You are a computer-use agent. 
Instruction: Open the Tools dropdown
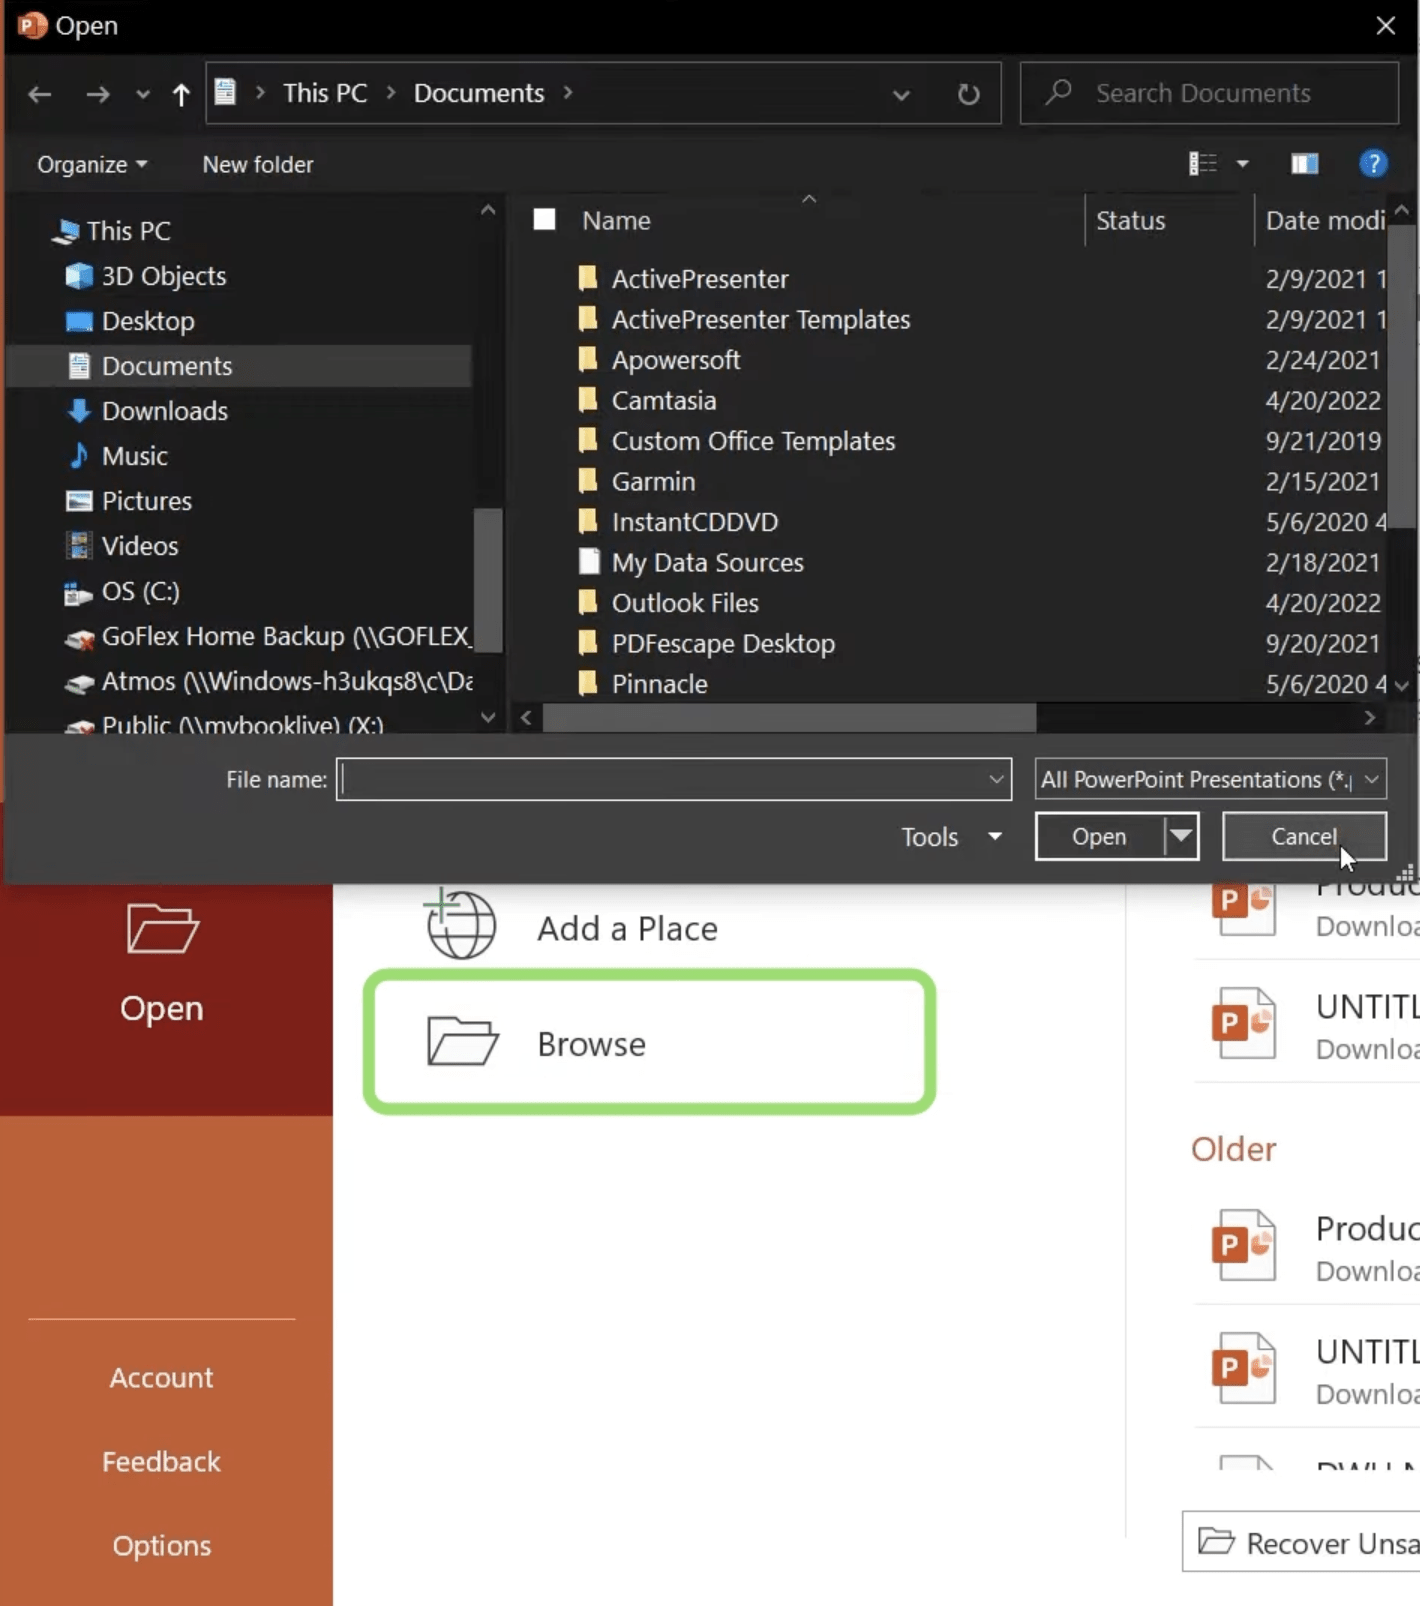tap(951, 837)
